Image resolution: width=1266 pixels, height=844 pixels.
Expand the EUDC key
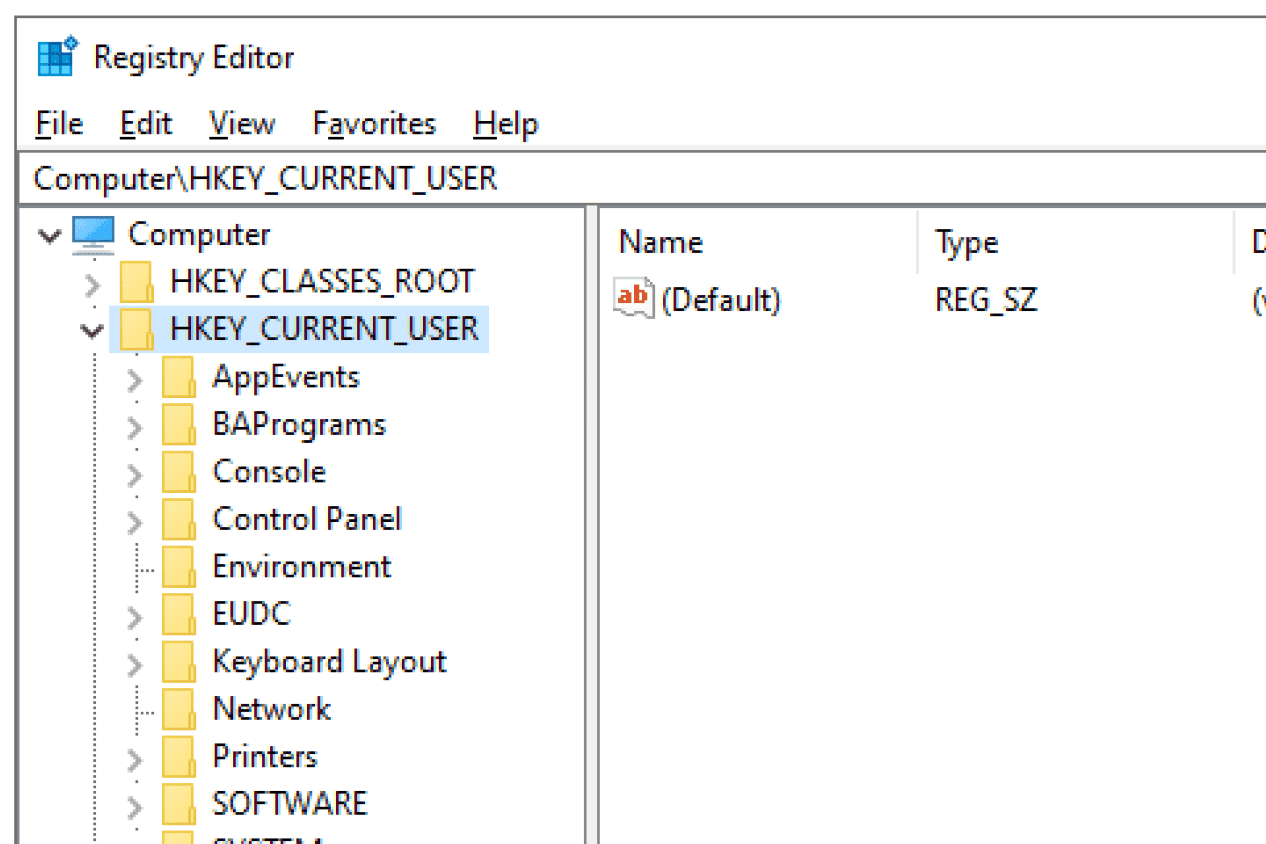point(135,617)
